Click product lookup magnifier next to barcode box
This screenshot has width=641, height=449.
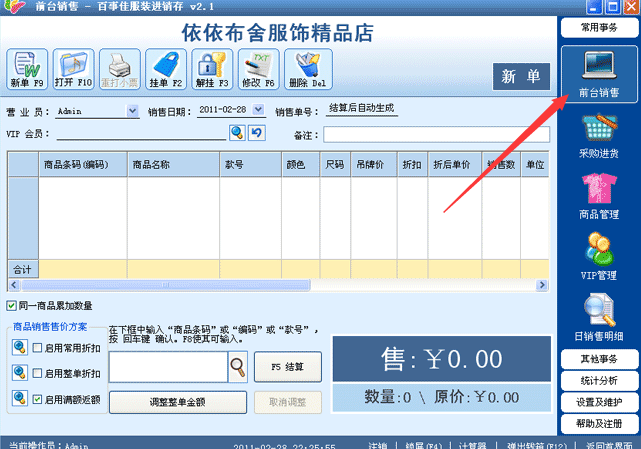238,367
